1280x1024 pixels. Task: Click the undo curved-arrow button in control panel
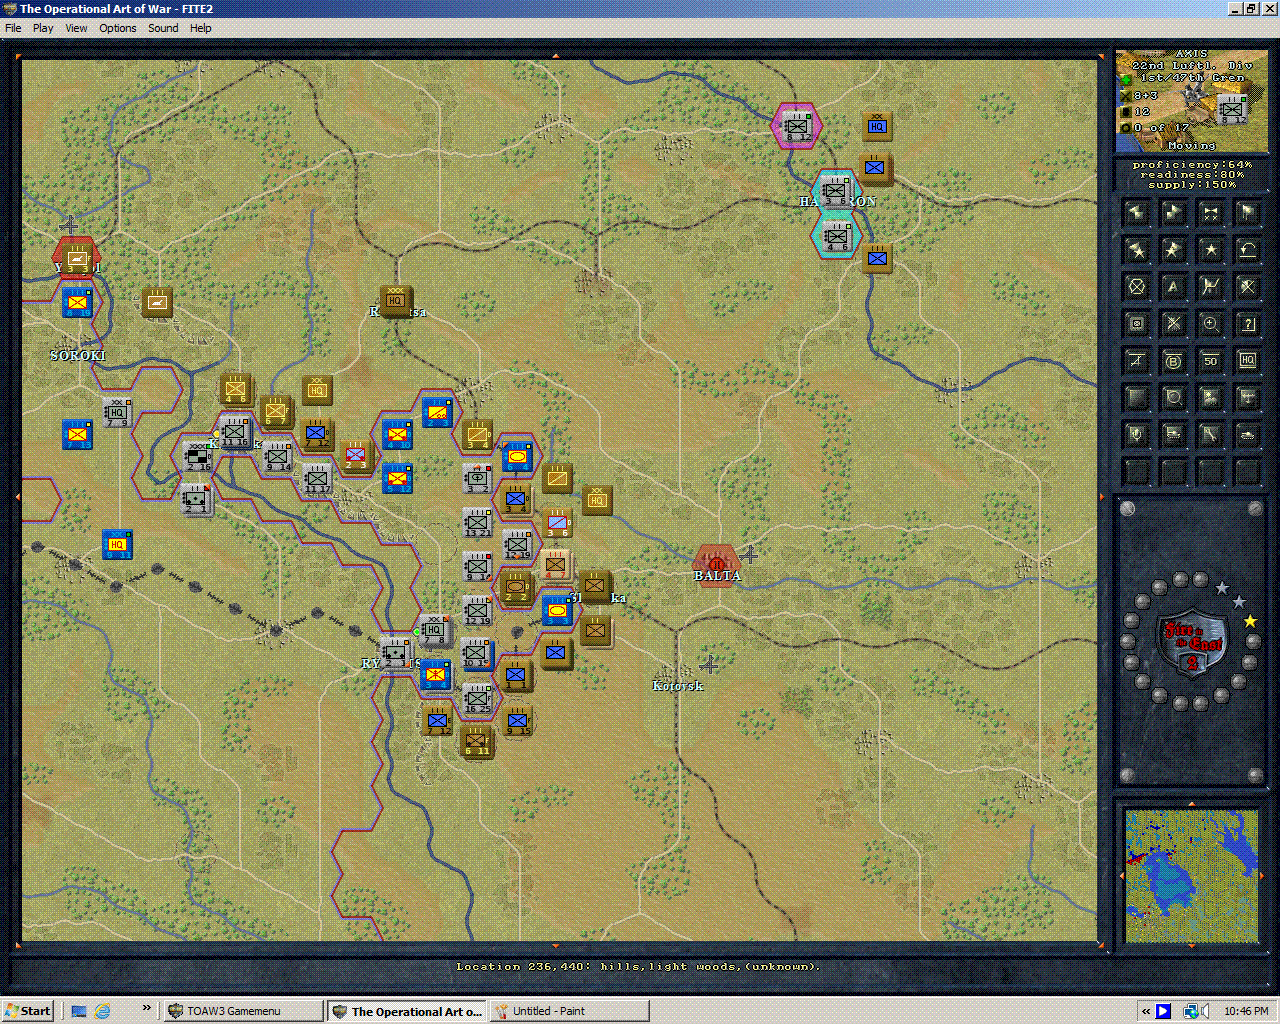coord(1247,250)
